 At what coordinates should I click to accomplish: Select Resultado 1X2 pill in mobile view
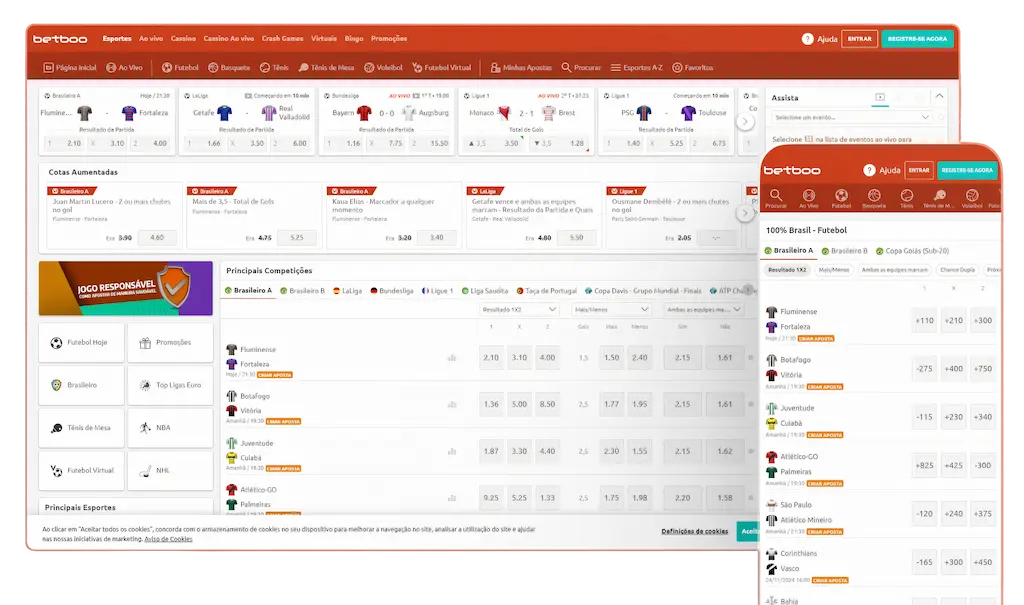787,270
